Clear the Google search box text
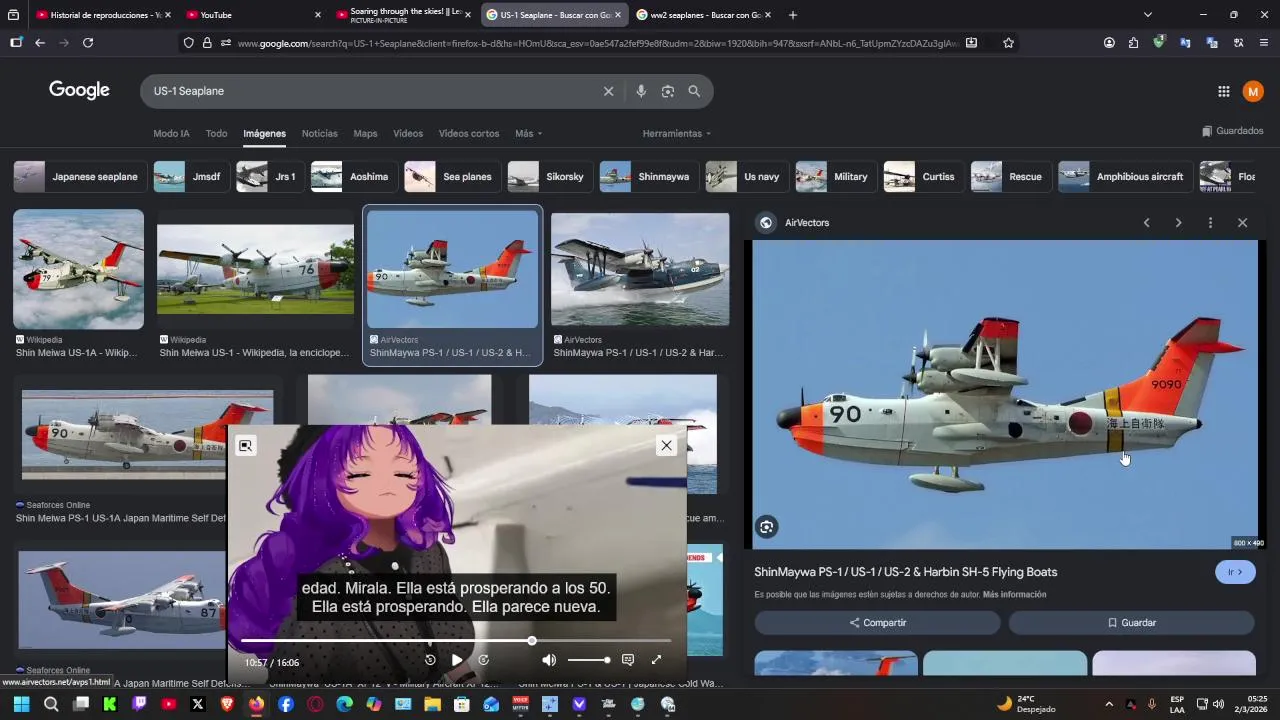This screenshot has height=720, width=1280. click(x=608, y=91)
